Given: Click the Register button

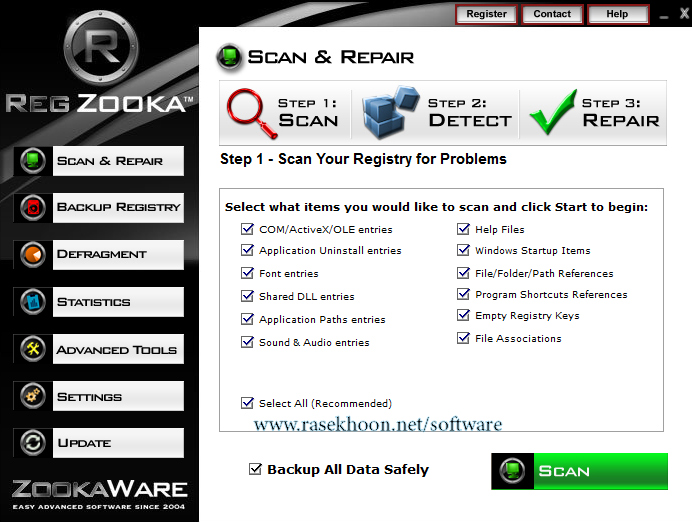Looking at the screenshot, I should (486, 14).
